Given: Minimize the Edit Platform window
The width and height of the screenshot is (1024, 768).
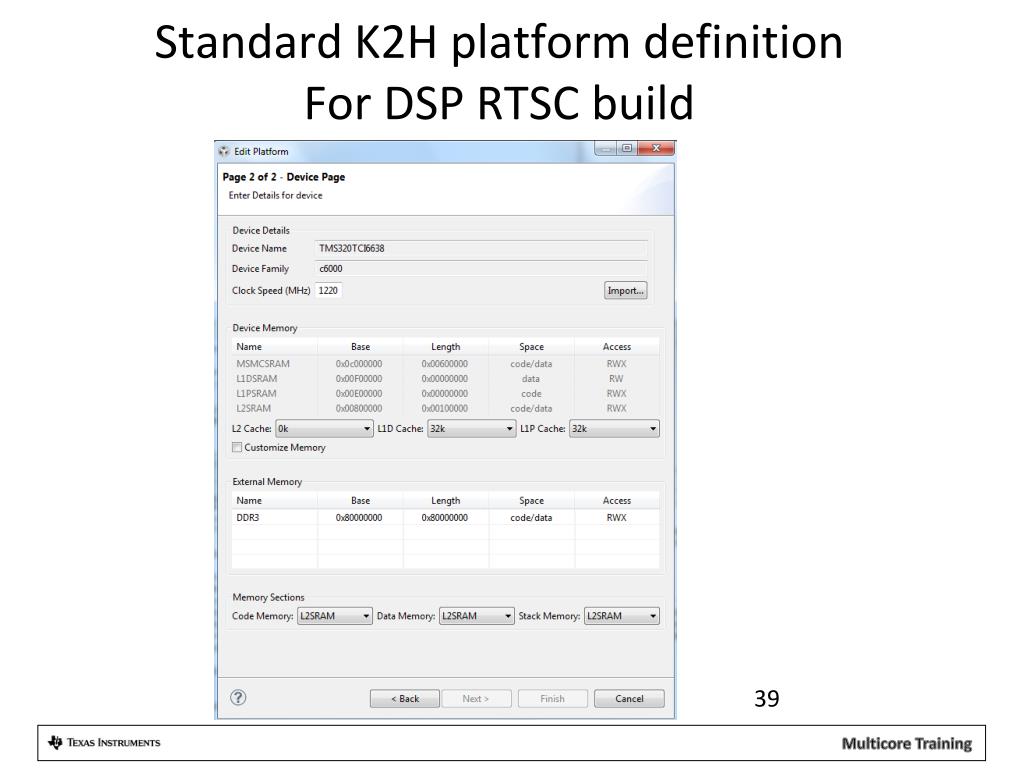Looking at the screenshot, I should click(x=607, y=149).
